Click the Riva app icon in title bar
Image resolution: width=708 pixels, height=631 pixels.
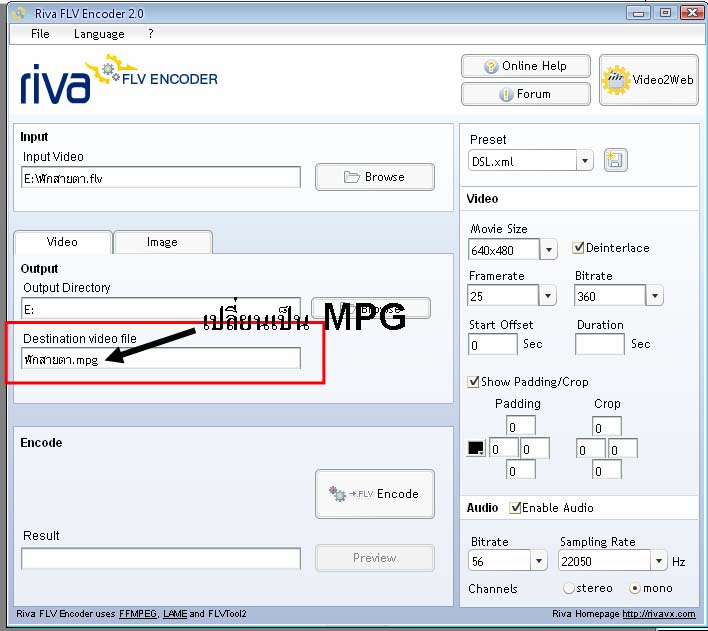(19, 13)
